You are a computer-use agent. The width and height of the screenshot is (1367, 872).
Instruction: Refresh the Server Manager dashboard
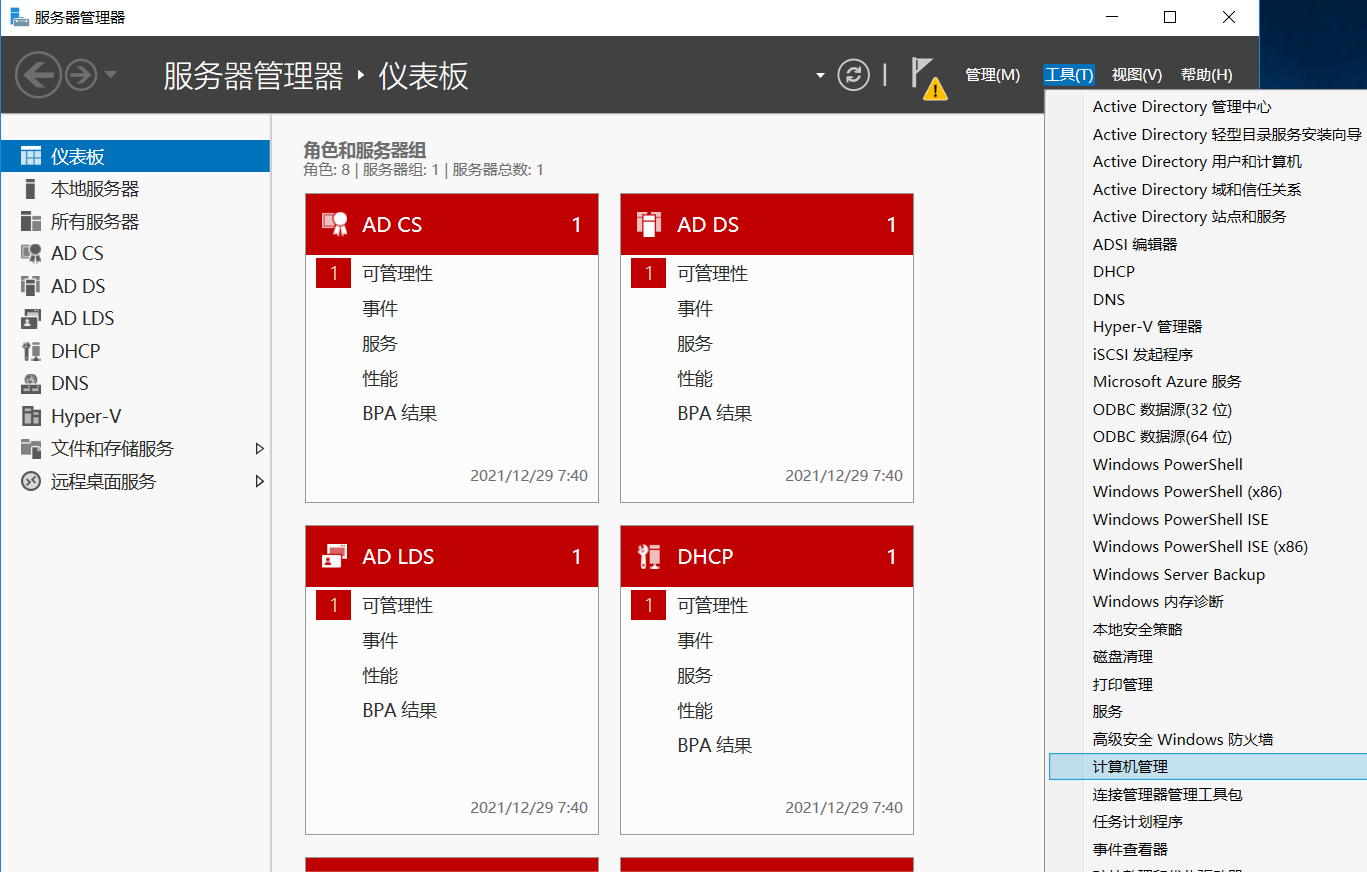[853, 75]
